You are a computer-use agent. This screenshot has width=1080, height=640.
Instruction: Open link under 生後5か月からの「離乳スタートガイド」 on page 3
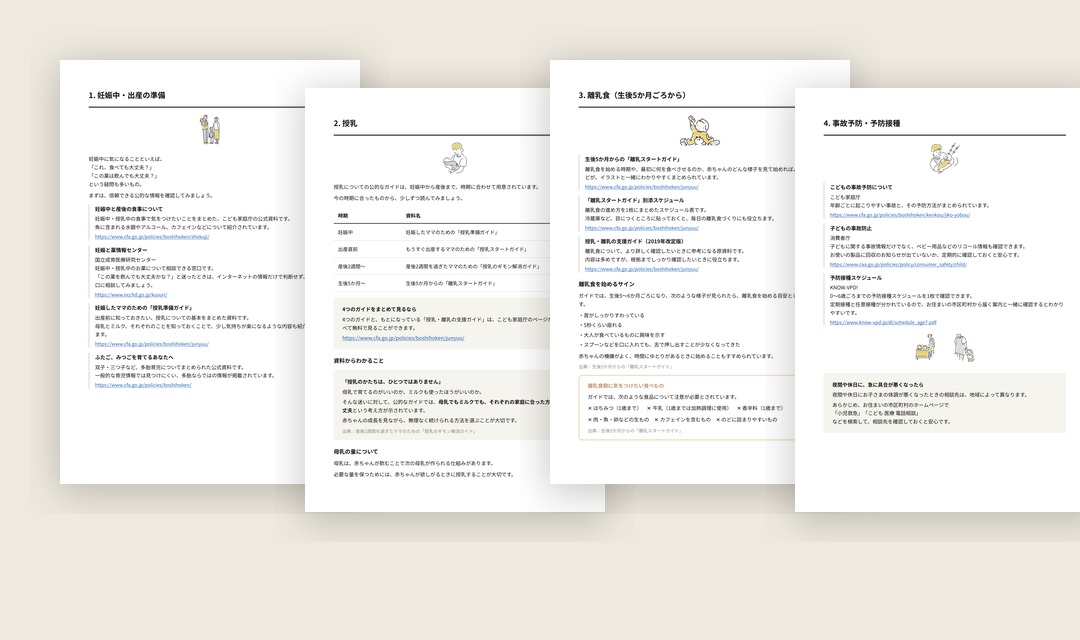click(642, 187)
